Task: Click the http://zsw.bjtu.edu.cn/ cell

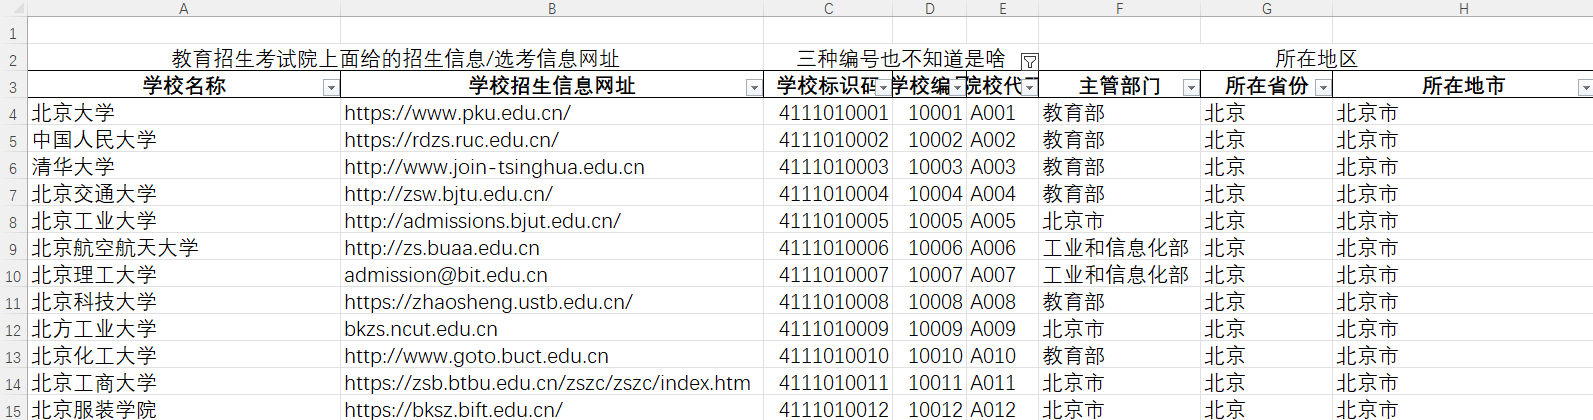Action: pos(552,194)
